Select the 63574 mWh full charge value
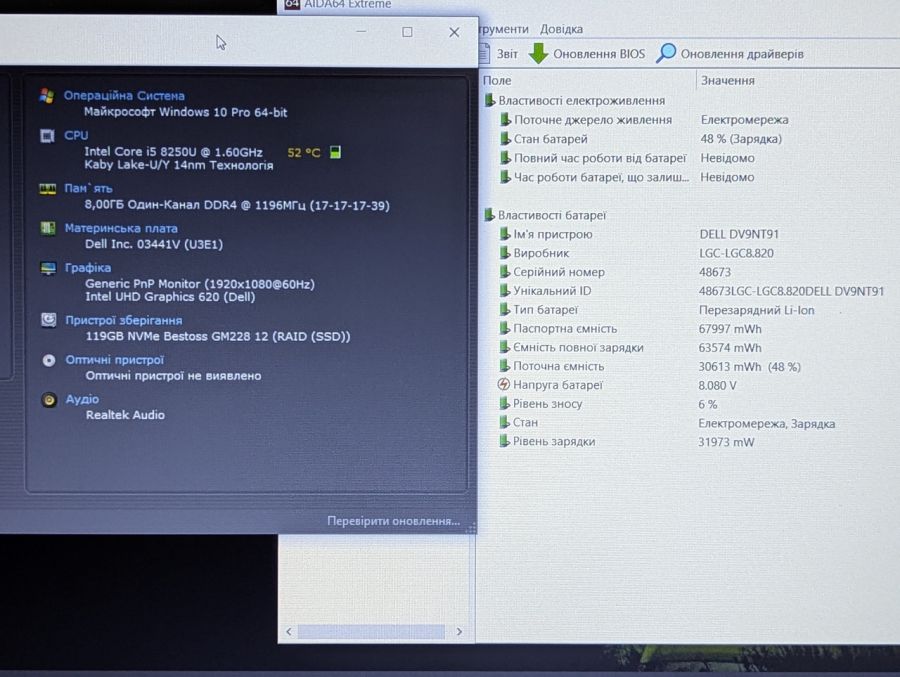 point(730,348)
